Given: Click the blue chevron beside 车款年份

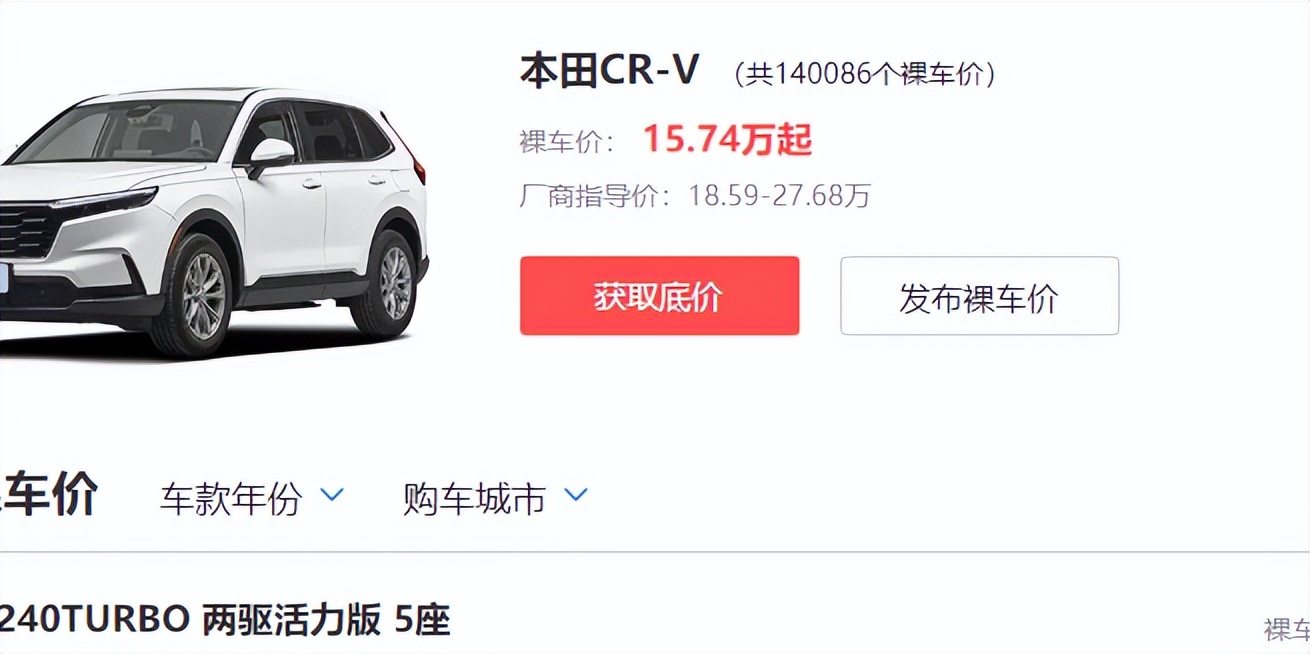Looking at the screenshot, I should point(331,494).
